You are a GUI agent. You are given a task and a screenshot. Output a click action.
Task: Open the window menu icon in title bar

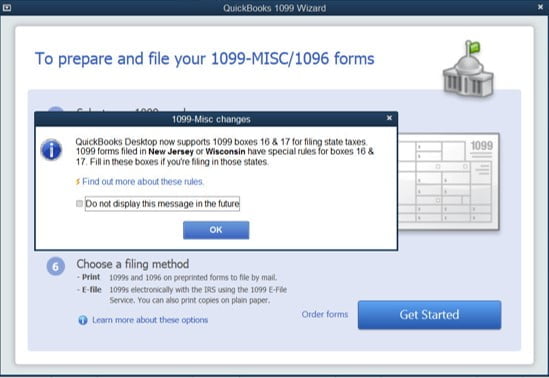7,8
